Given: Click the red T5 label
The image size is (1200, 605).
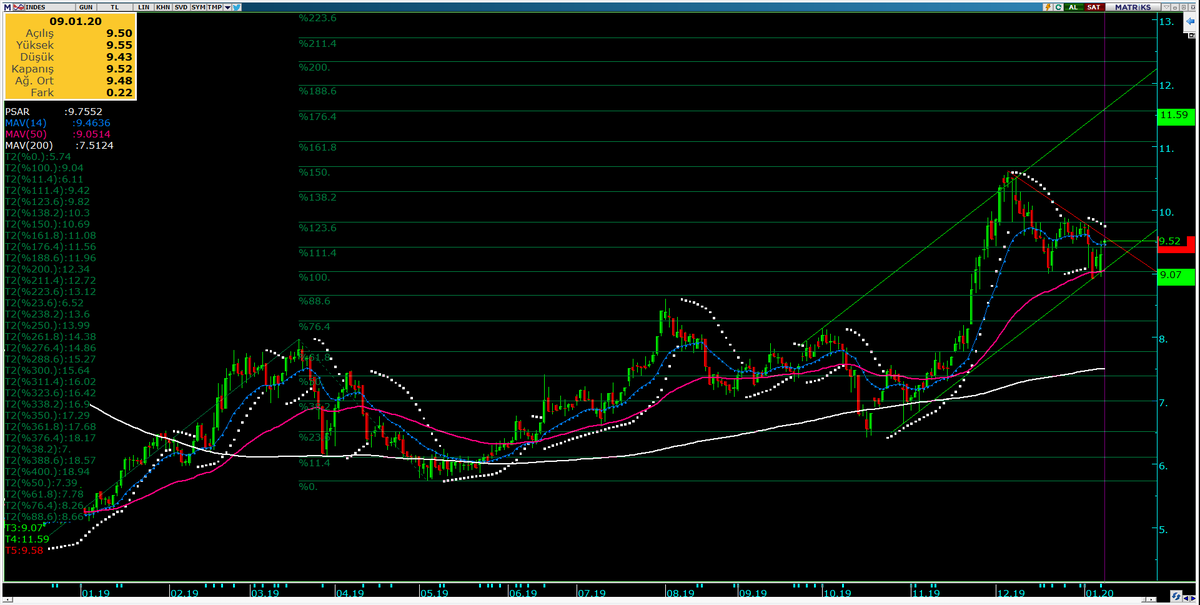Looking at the screenshot, I should pyautogui.click(x=23, y=549).
